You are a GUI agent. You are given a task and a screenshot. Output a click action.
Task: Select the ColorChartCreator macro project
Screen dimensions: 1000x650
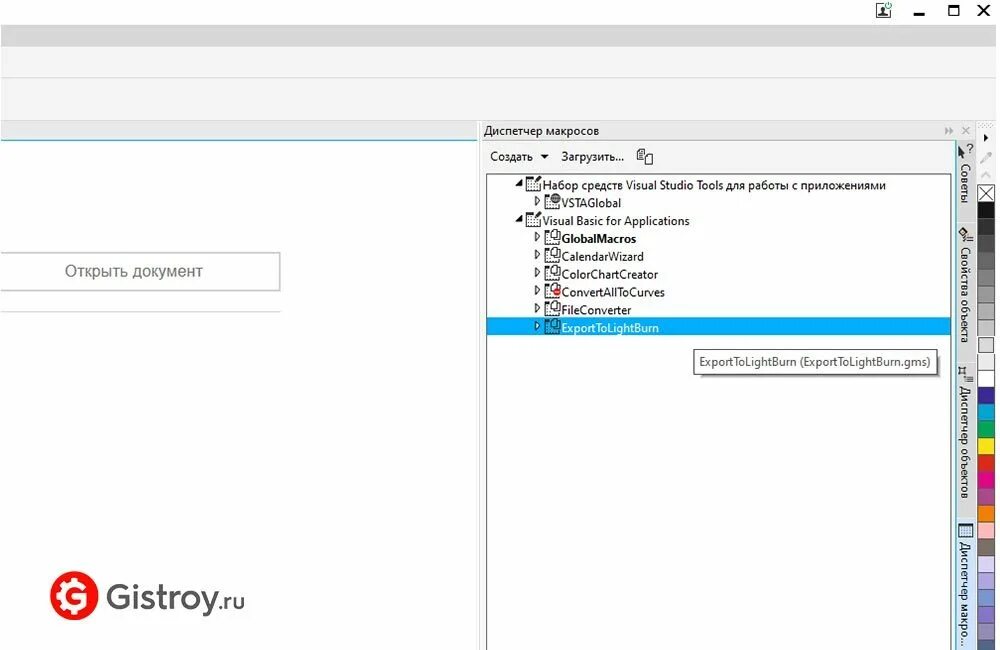(609, 274)
